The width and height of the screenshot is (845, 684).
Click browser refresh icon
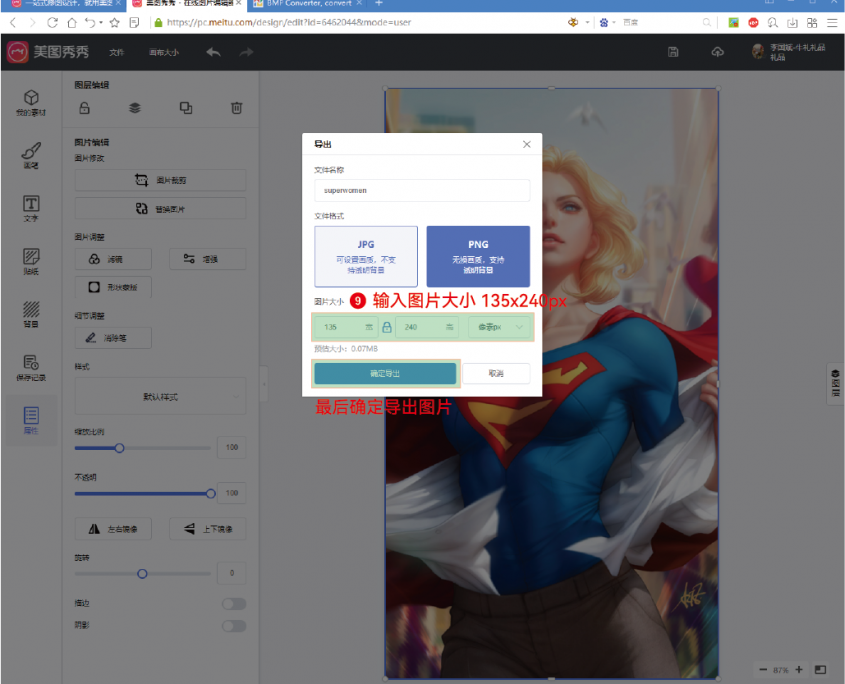52,23
